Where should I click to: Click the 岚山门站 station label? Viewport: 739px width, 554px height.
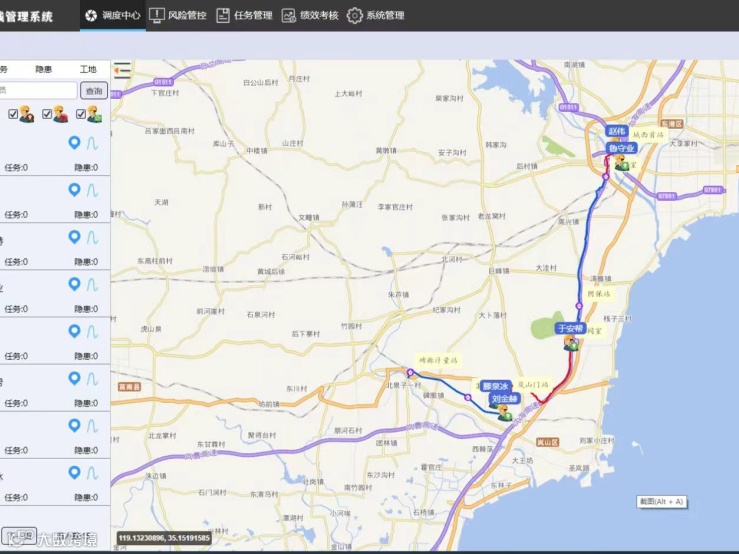point(533,385)
